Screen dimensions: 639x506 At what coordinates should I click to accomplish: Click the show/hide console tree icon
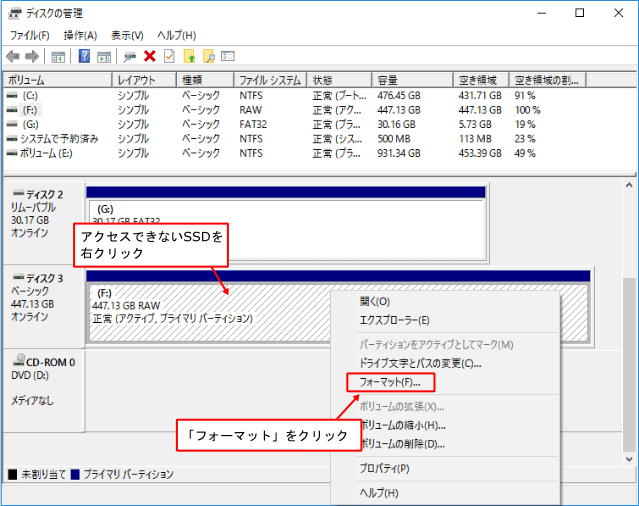pyautogui.click(x=58, y=57)
